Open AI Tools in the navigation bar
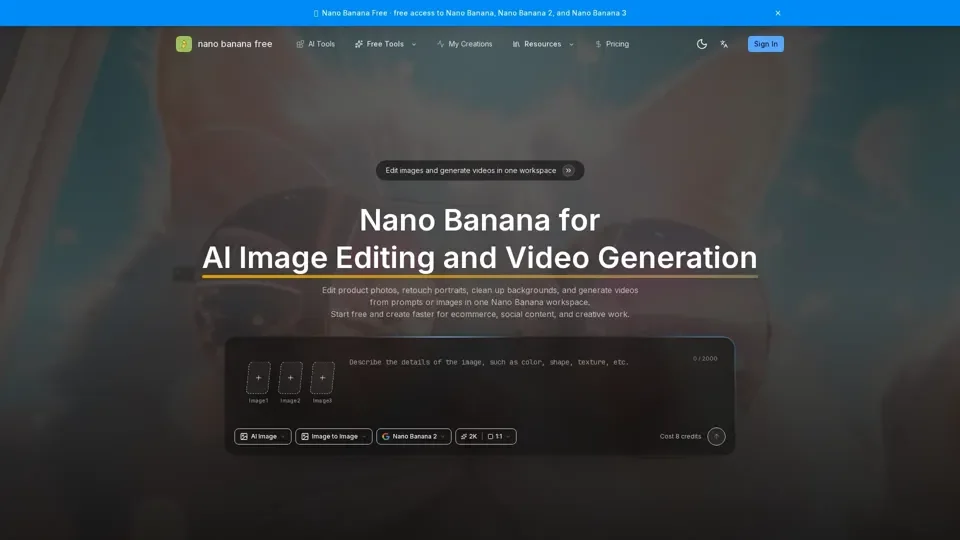 (x=315, y=44)
